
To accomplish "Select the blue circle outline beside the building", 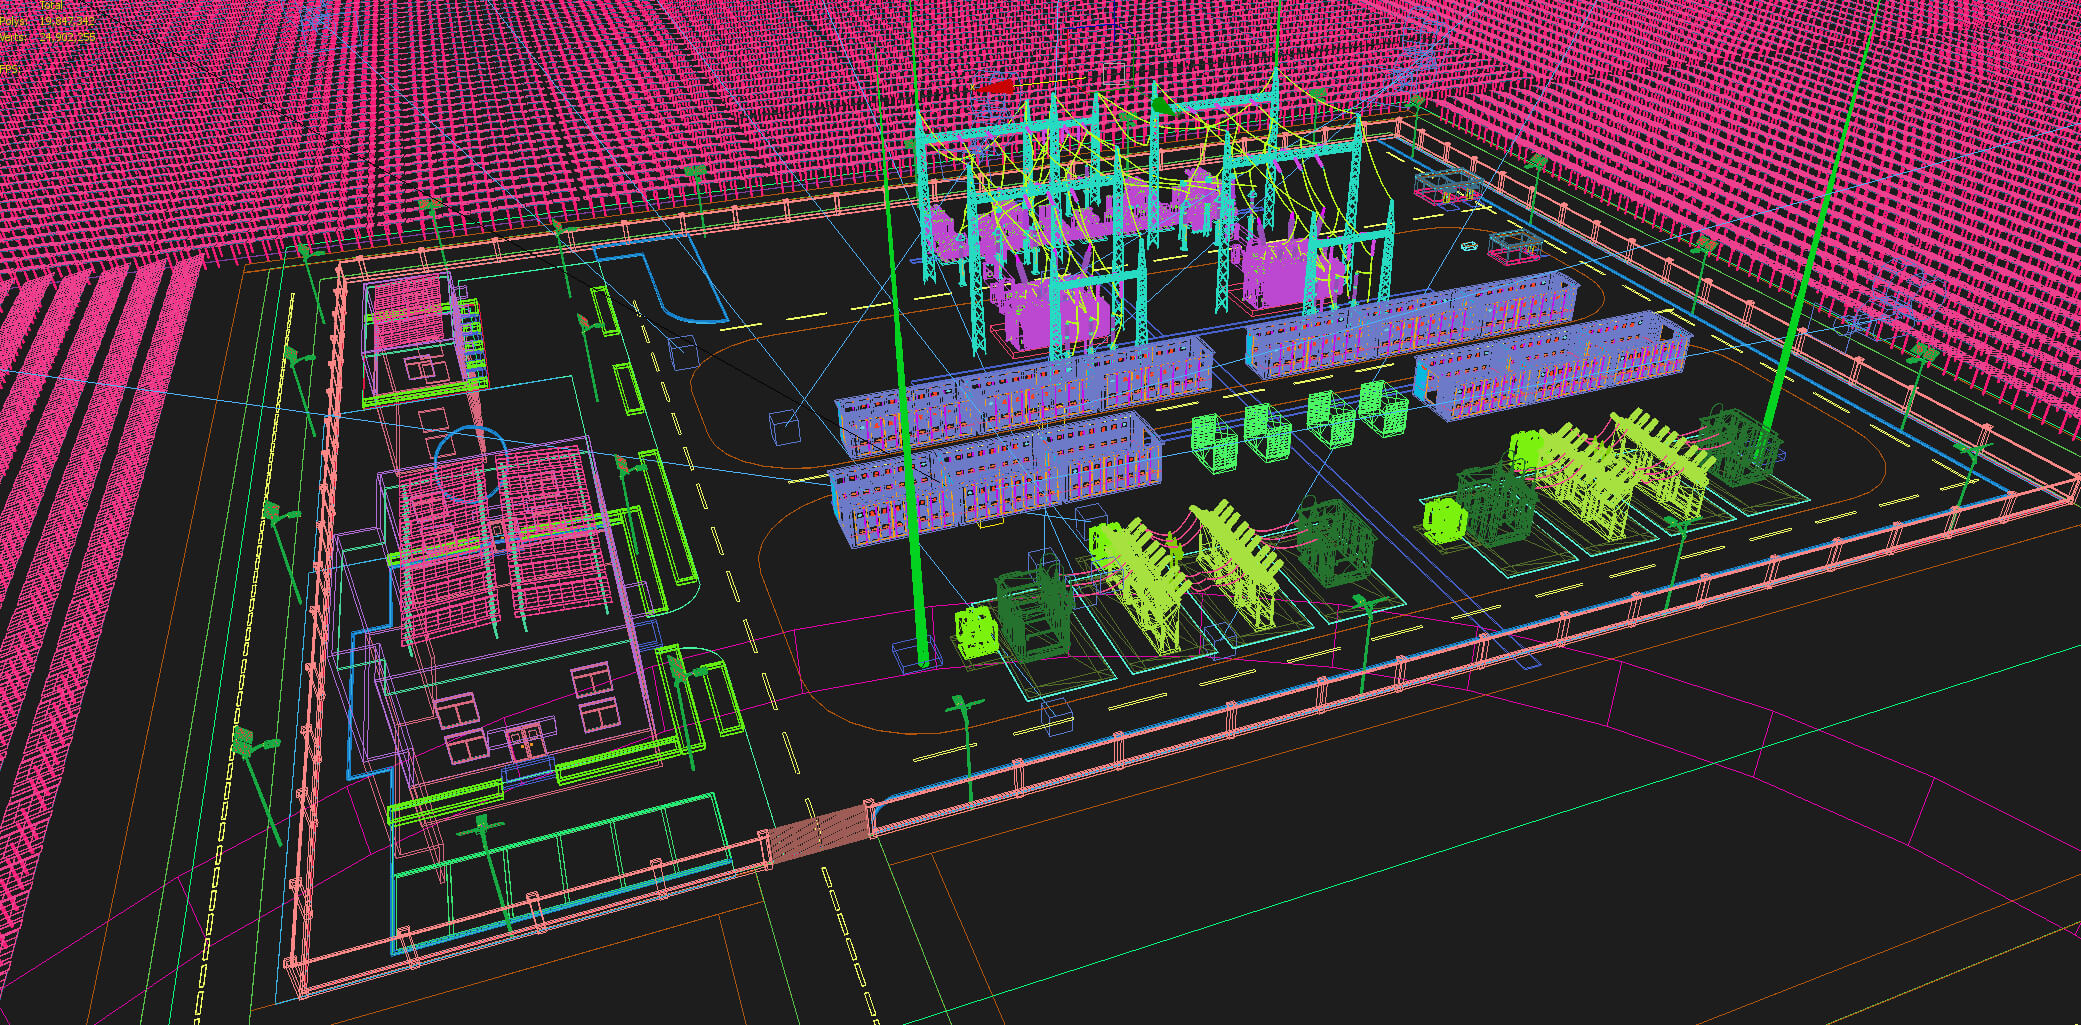I will [x=469, y=462].
